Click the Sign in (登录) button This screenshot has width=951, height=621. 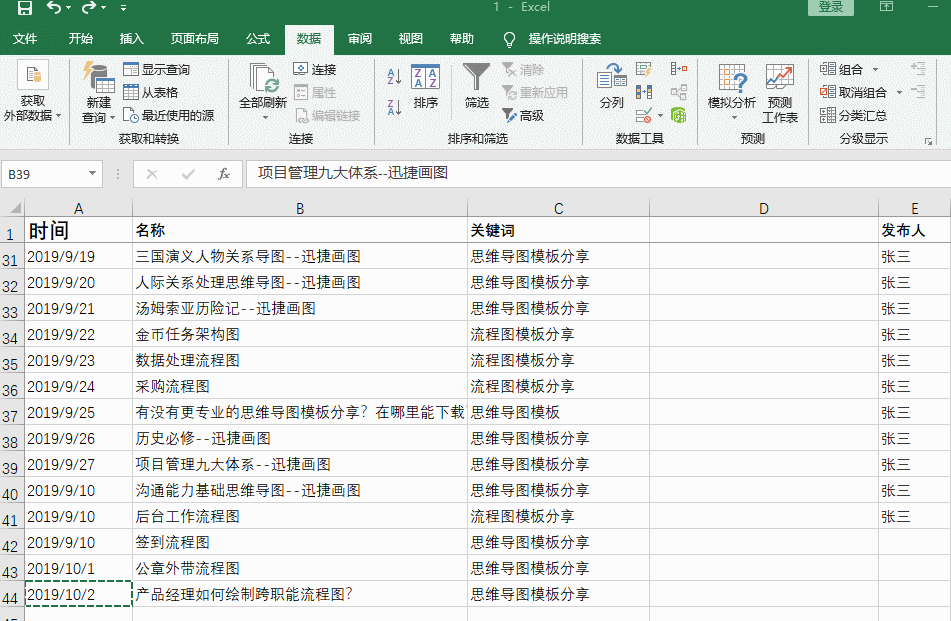coord(831,7)
